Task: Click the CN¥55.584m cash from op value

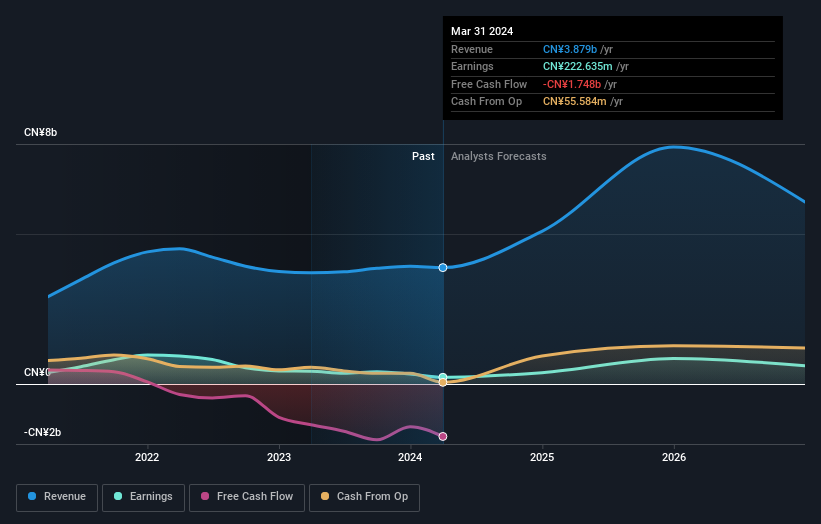Action: tap(574, 102)
